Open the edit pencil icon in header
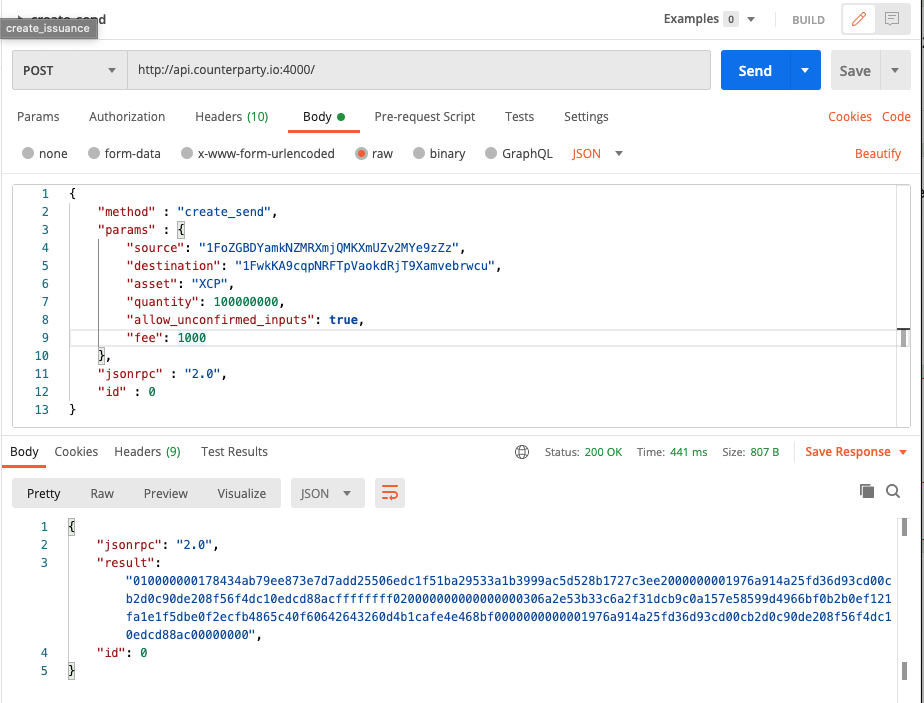Viewport: 924px width, 703px height. tap(859, 19)
